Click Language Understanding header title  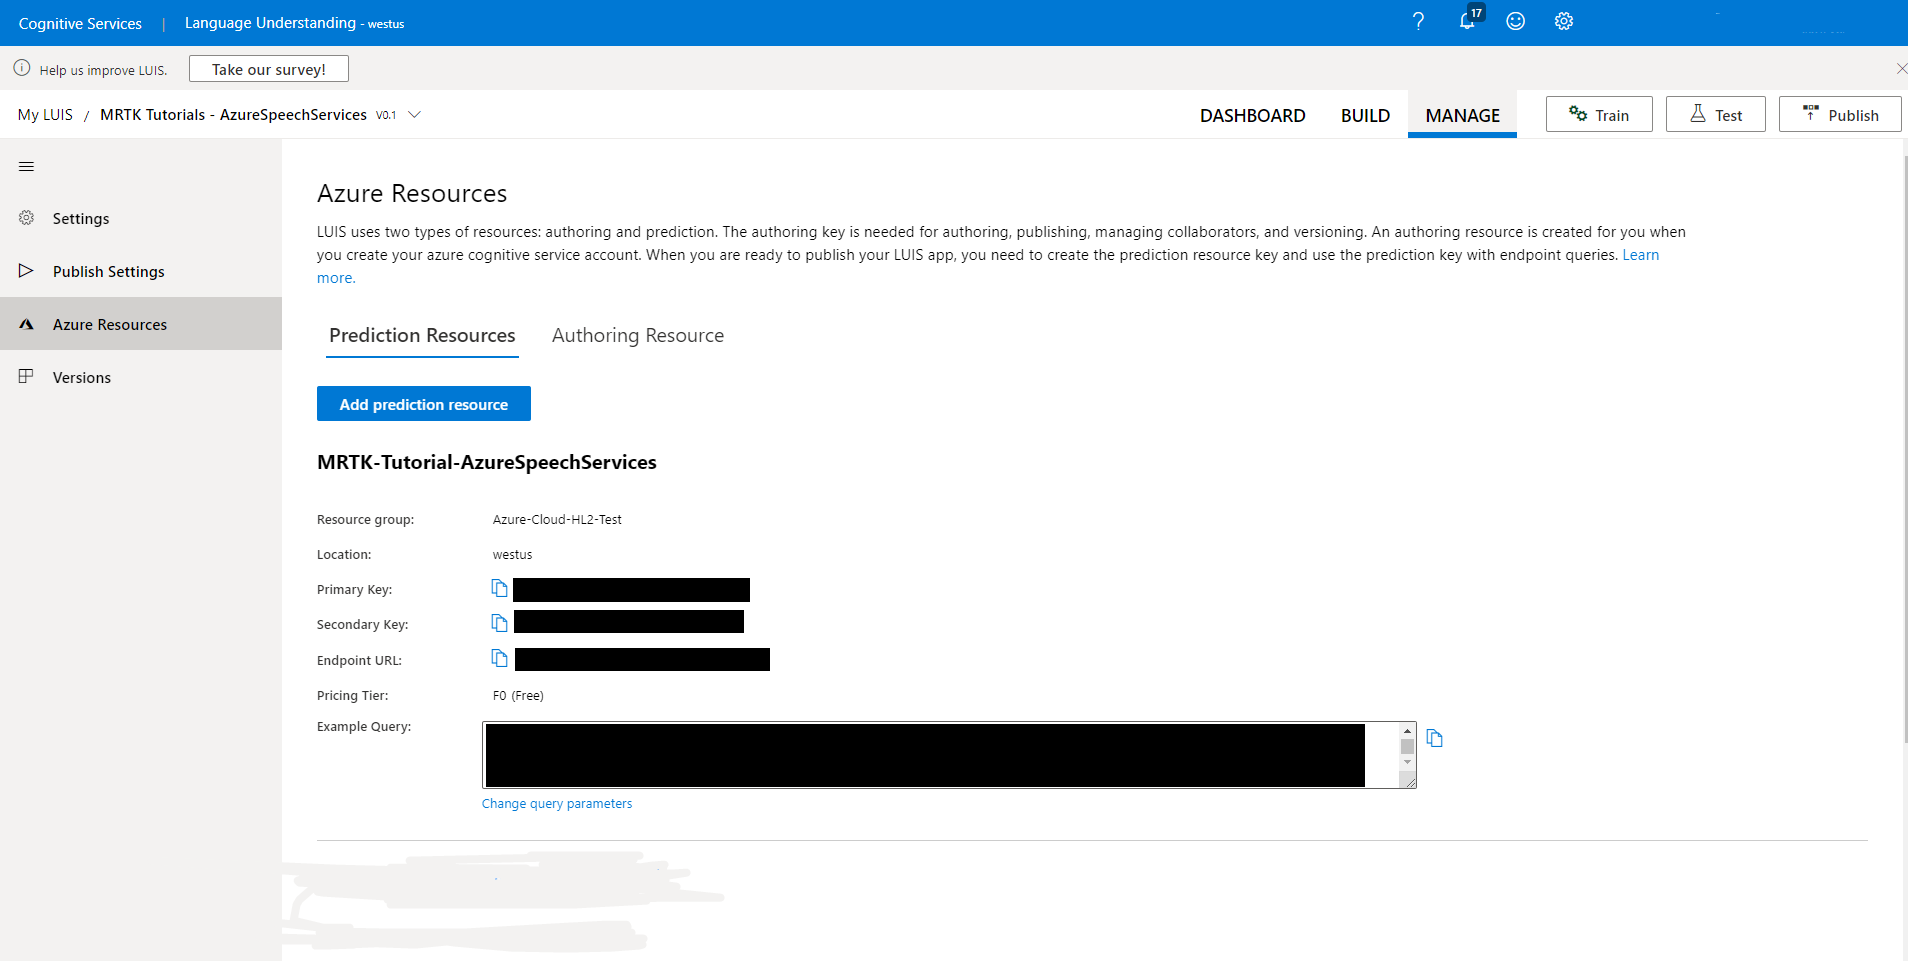click(270, 23)
